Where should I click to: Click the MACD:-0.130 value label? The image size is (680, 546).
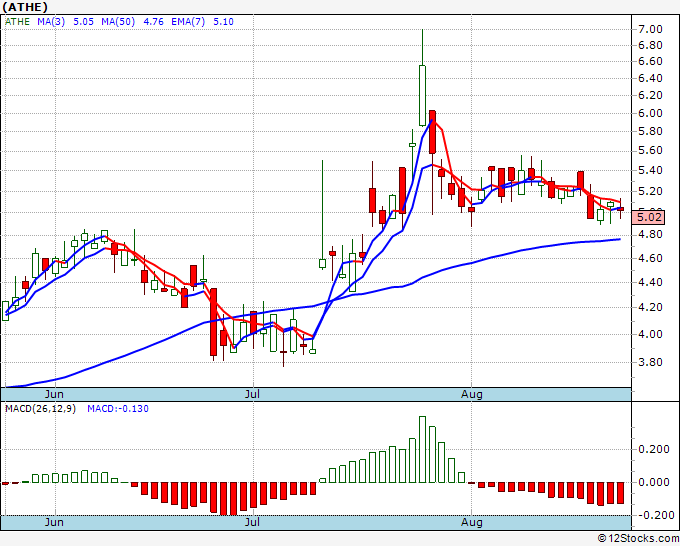click(x=118, y=409)
